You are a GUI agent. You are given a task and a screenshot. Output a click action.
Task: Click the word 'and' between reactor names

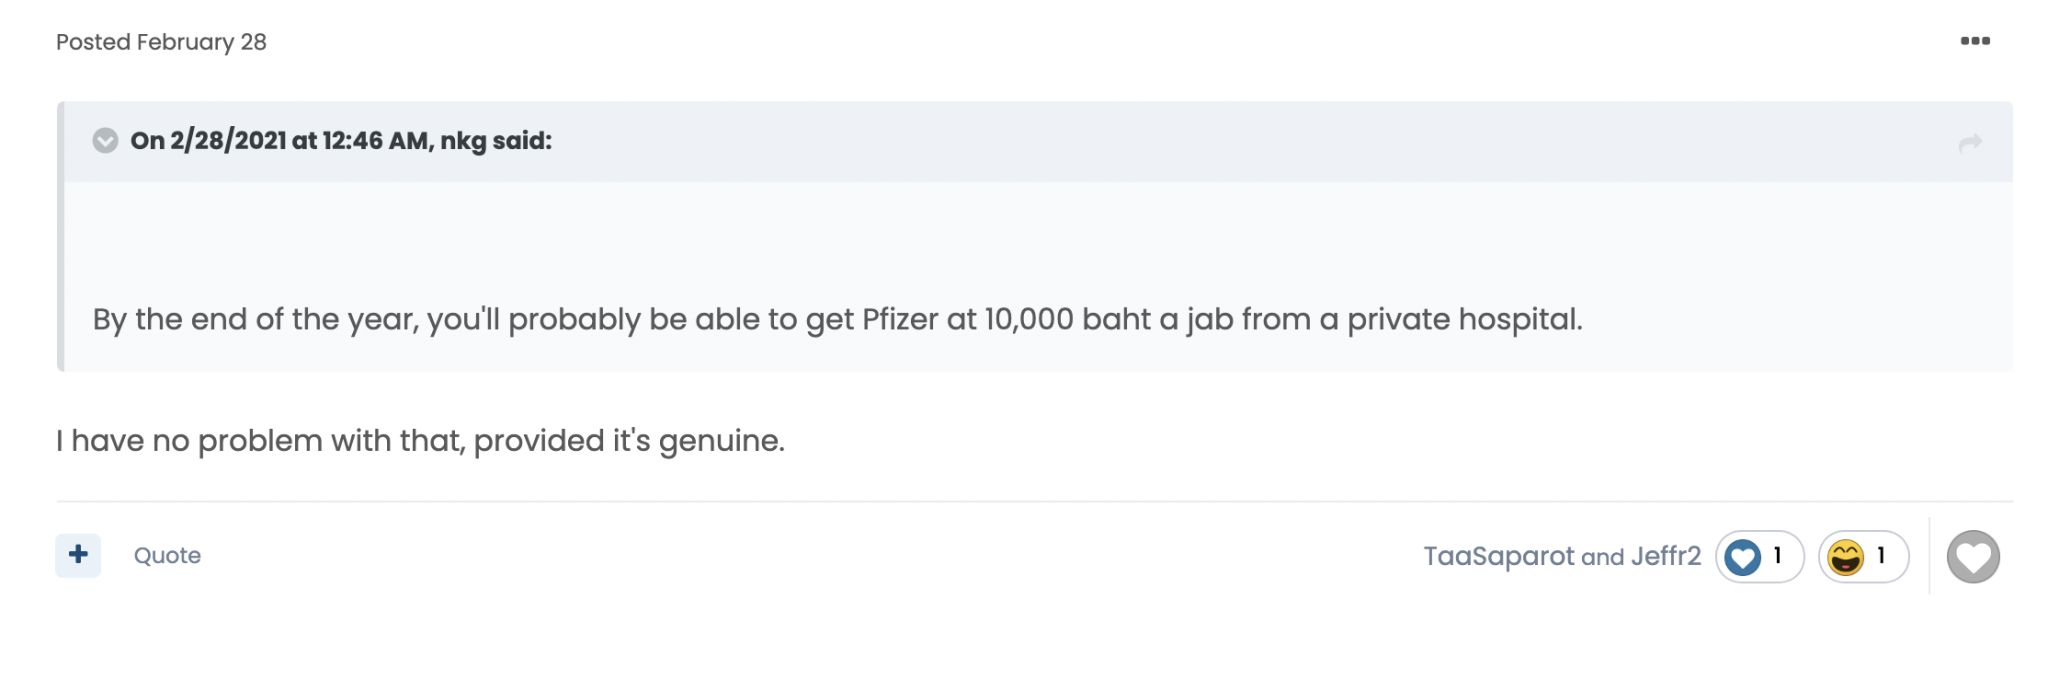pos(1602,557)
